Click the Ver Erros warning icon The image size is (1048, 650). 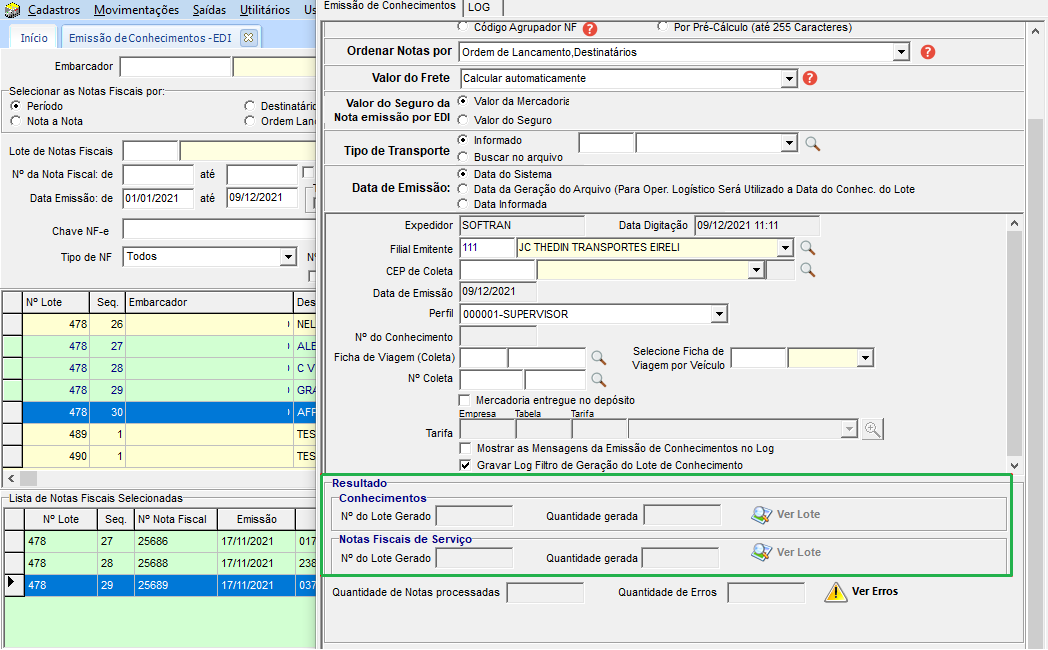835,592
